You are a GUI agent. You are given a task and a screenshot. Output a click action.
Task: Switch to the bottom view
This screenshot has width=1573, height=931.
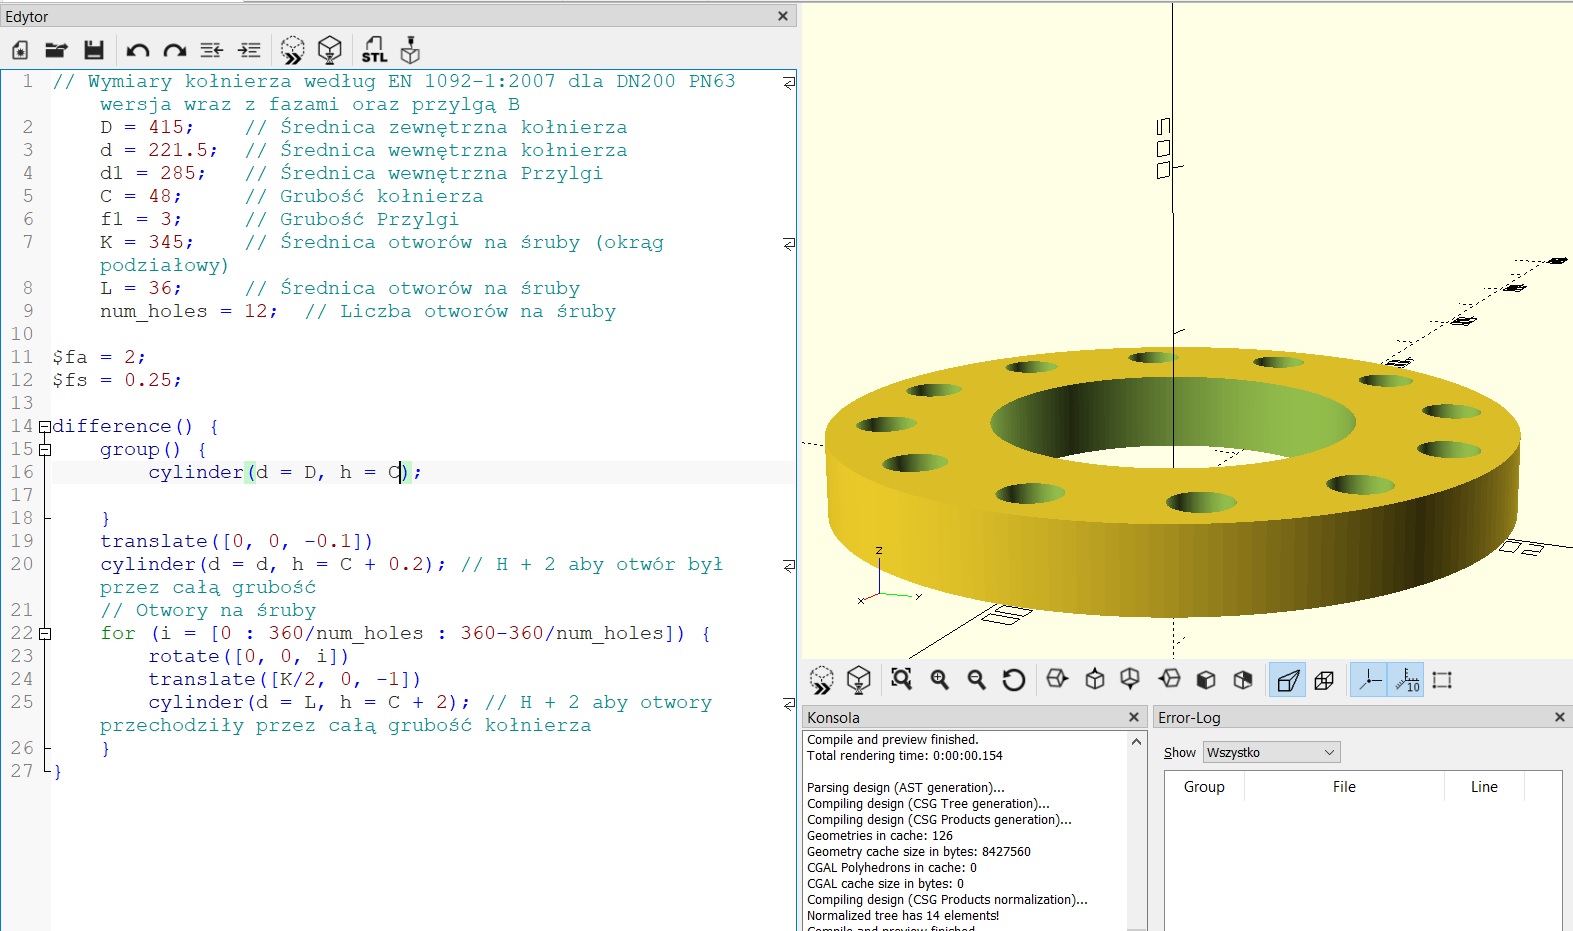[1130, 680]
